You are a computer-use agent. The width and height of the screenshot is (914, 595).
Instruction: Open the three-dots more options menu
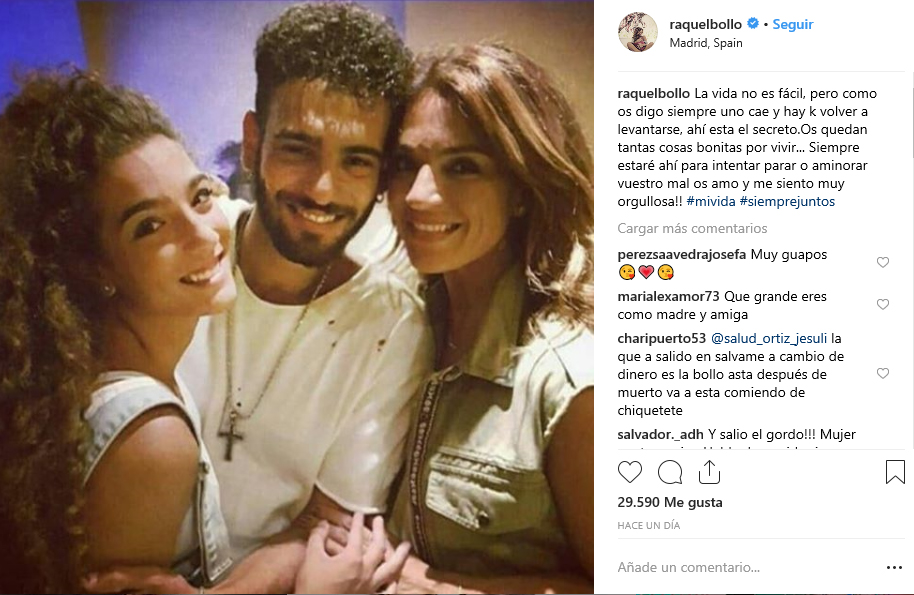(x=894, y=568)
